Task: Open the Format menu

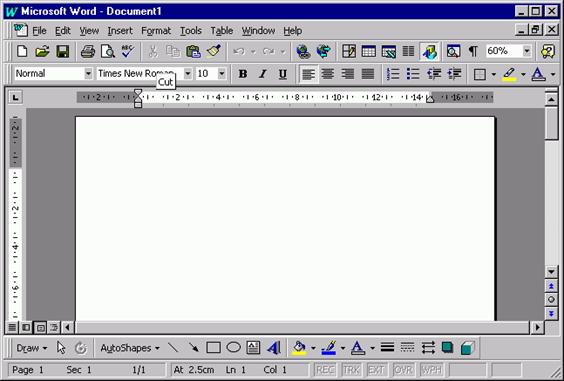Action: [x=156, y=31]
